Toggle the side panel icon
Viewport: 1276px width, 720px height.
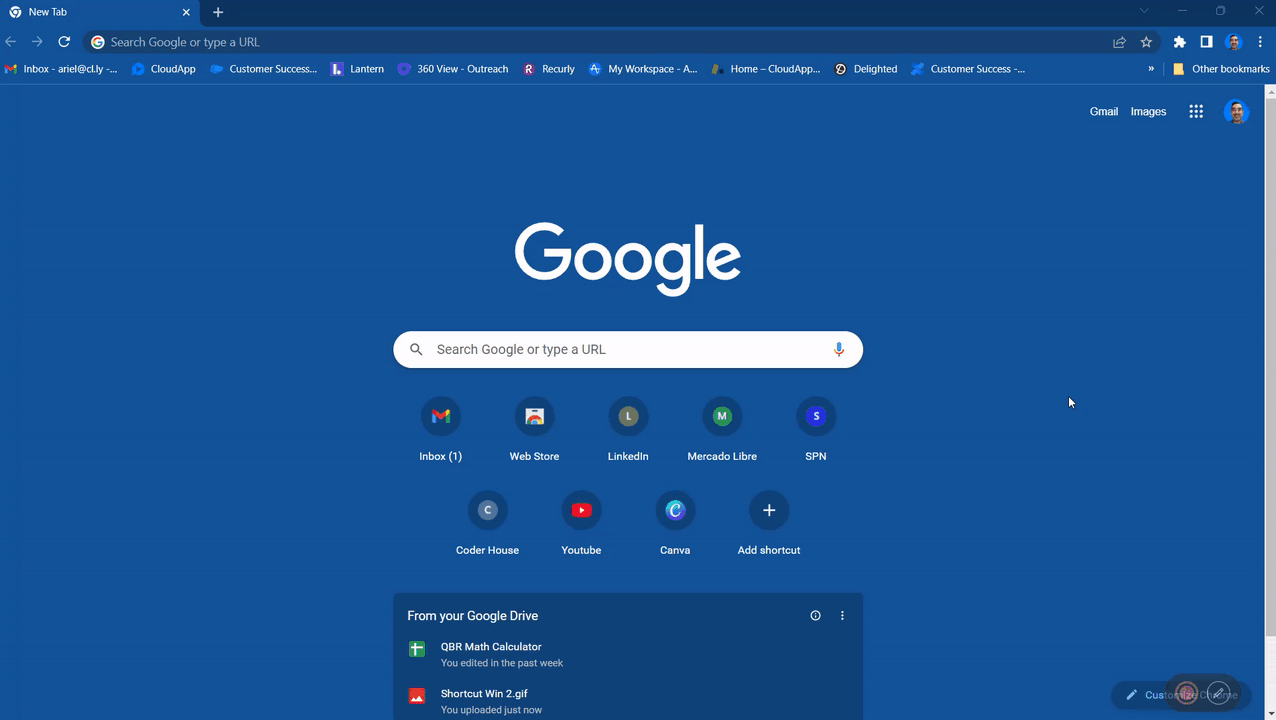[1207, 42]
